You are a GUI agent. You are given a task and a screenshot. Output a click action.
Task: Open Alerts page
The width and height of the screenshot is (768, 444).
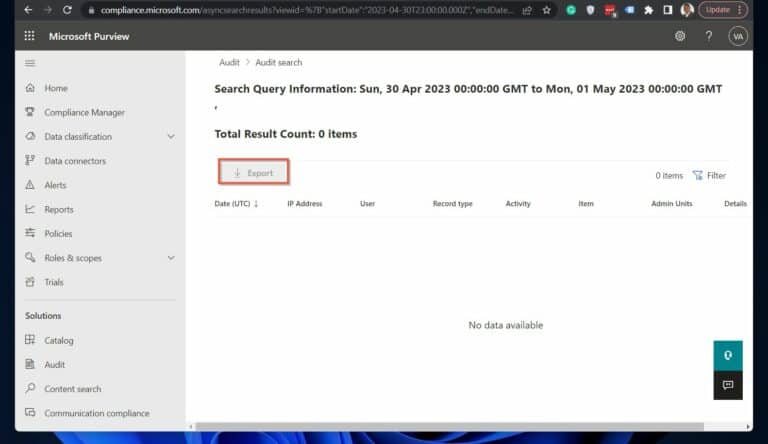coord(55,185)
